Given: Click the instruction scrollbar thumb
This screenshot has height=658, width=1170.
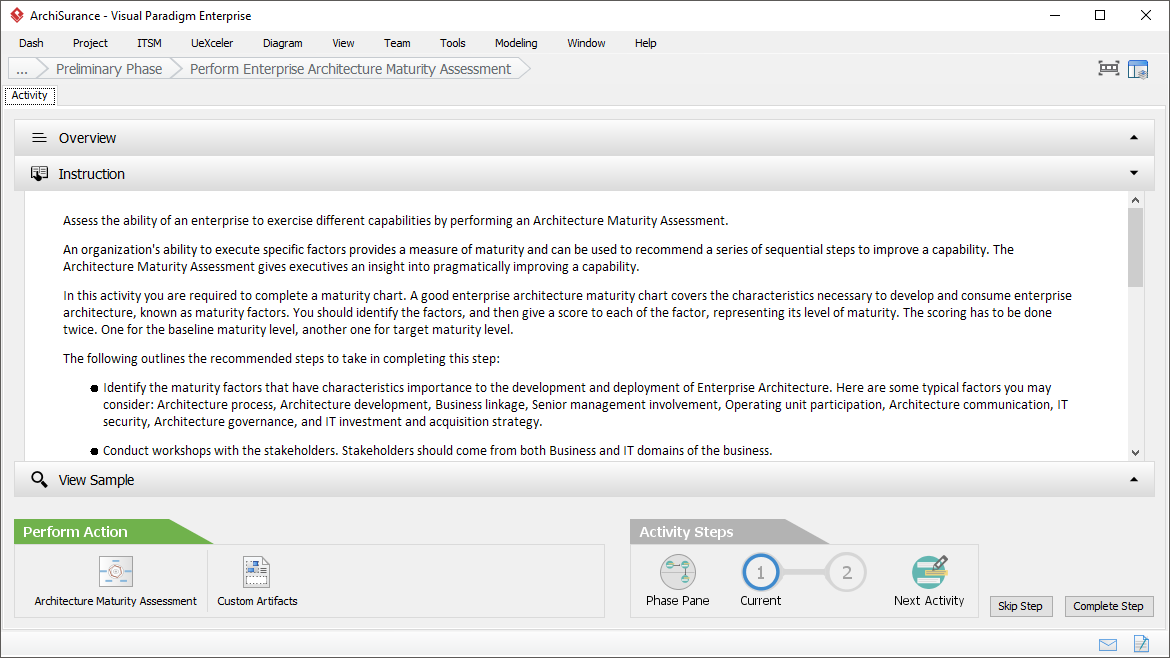Looking at the screenshot, I should coord(1135,247).
